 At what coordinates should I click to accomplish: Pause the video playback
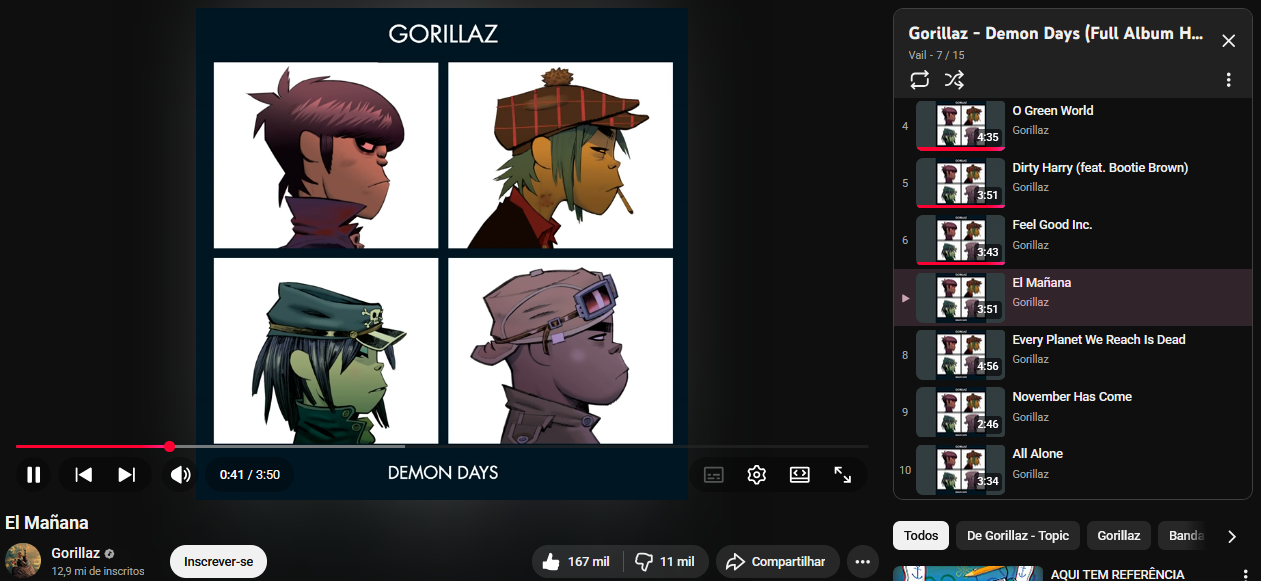(34, 475)
